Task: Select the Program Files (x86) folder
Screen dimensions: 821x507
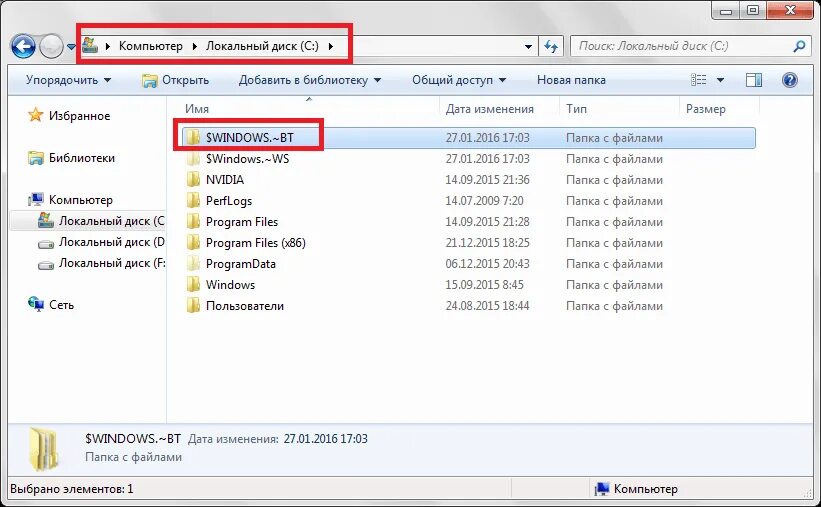Action: 256,243
